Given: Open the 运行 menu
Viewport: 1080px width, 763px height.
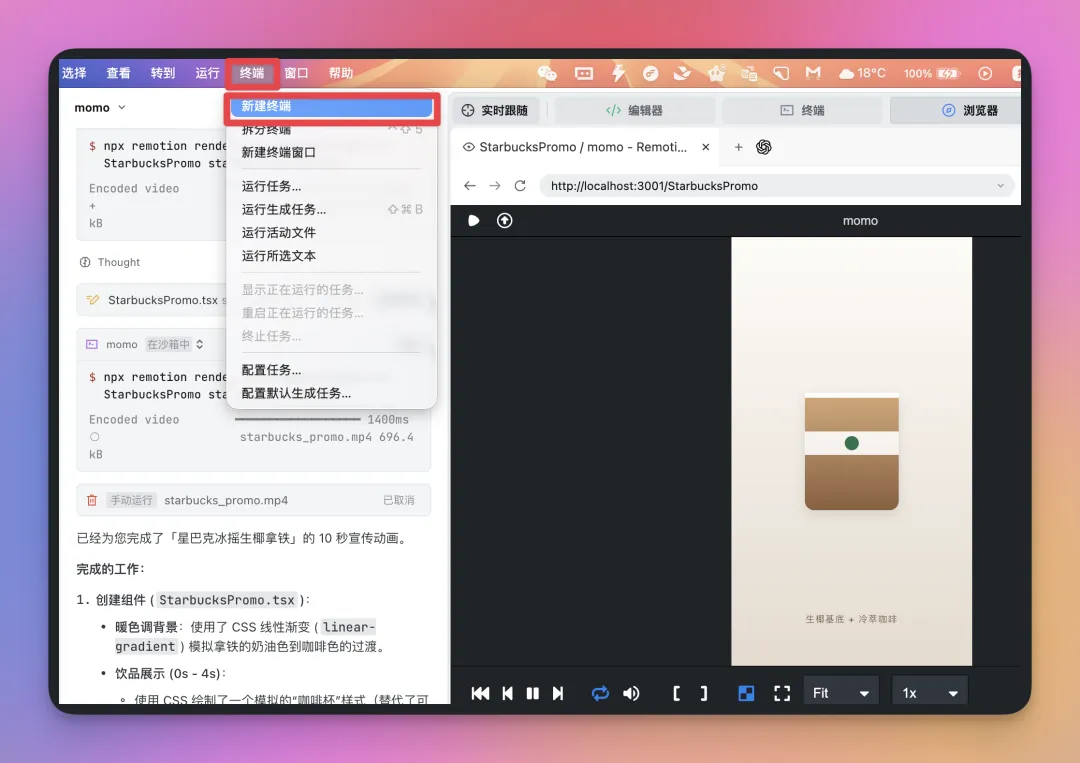Looking at the screenshot, I should [x=207, y=73].
